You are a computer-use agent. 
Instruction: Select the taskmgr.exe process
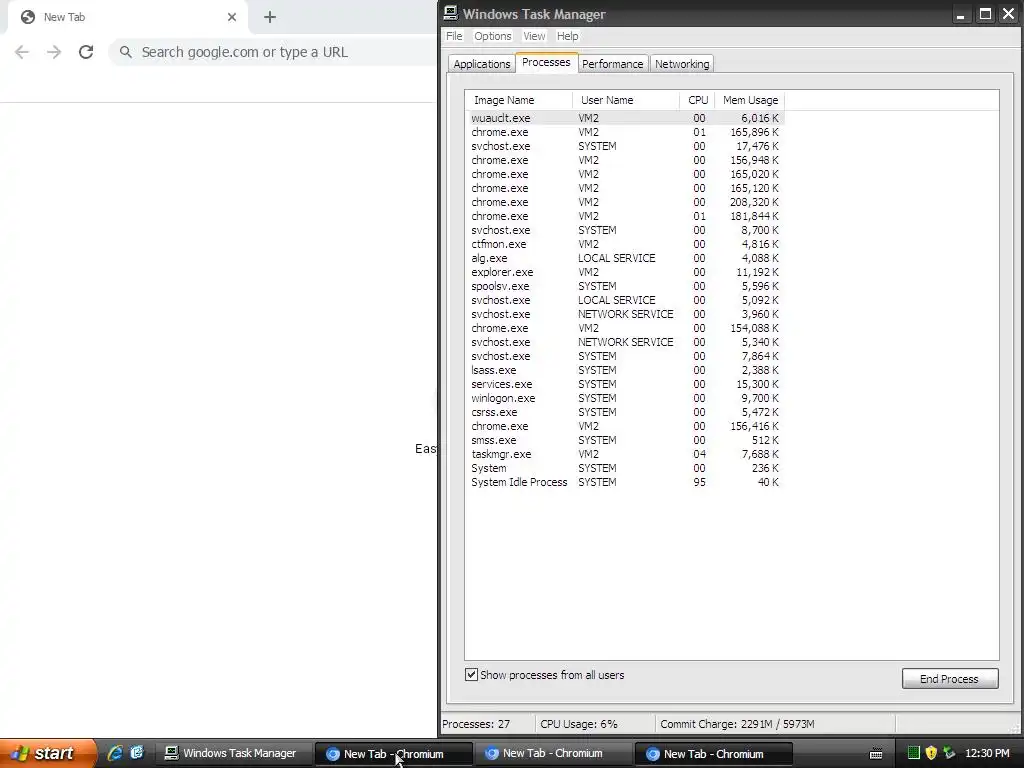(625, 455)
